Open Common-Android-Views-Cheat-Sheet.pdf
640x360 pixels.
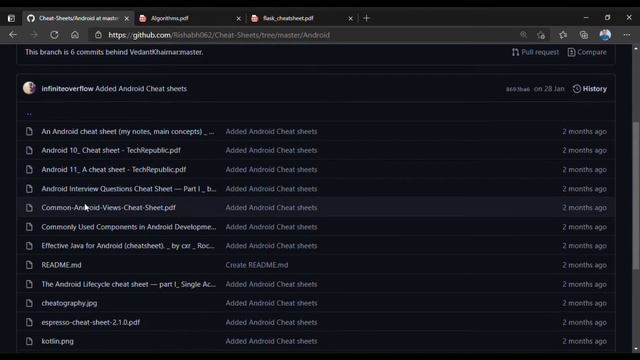coord(108,207)
